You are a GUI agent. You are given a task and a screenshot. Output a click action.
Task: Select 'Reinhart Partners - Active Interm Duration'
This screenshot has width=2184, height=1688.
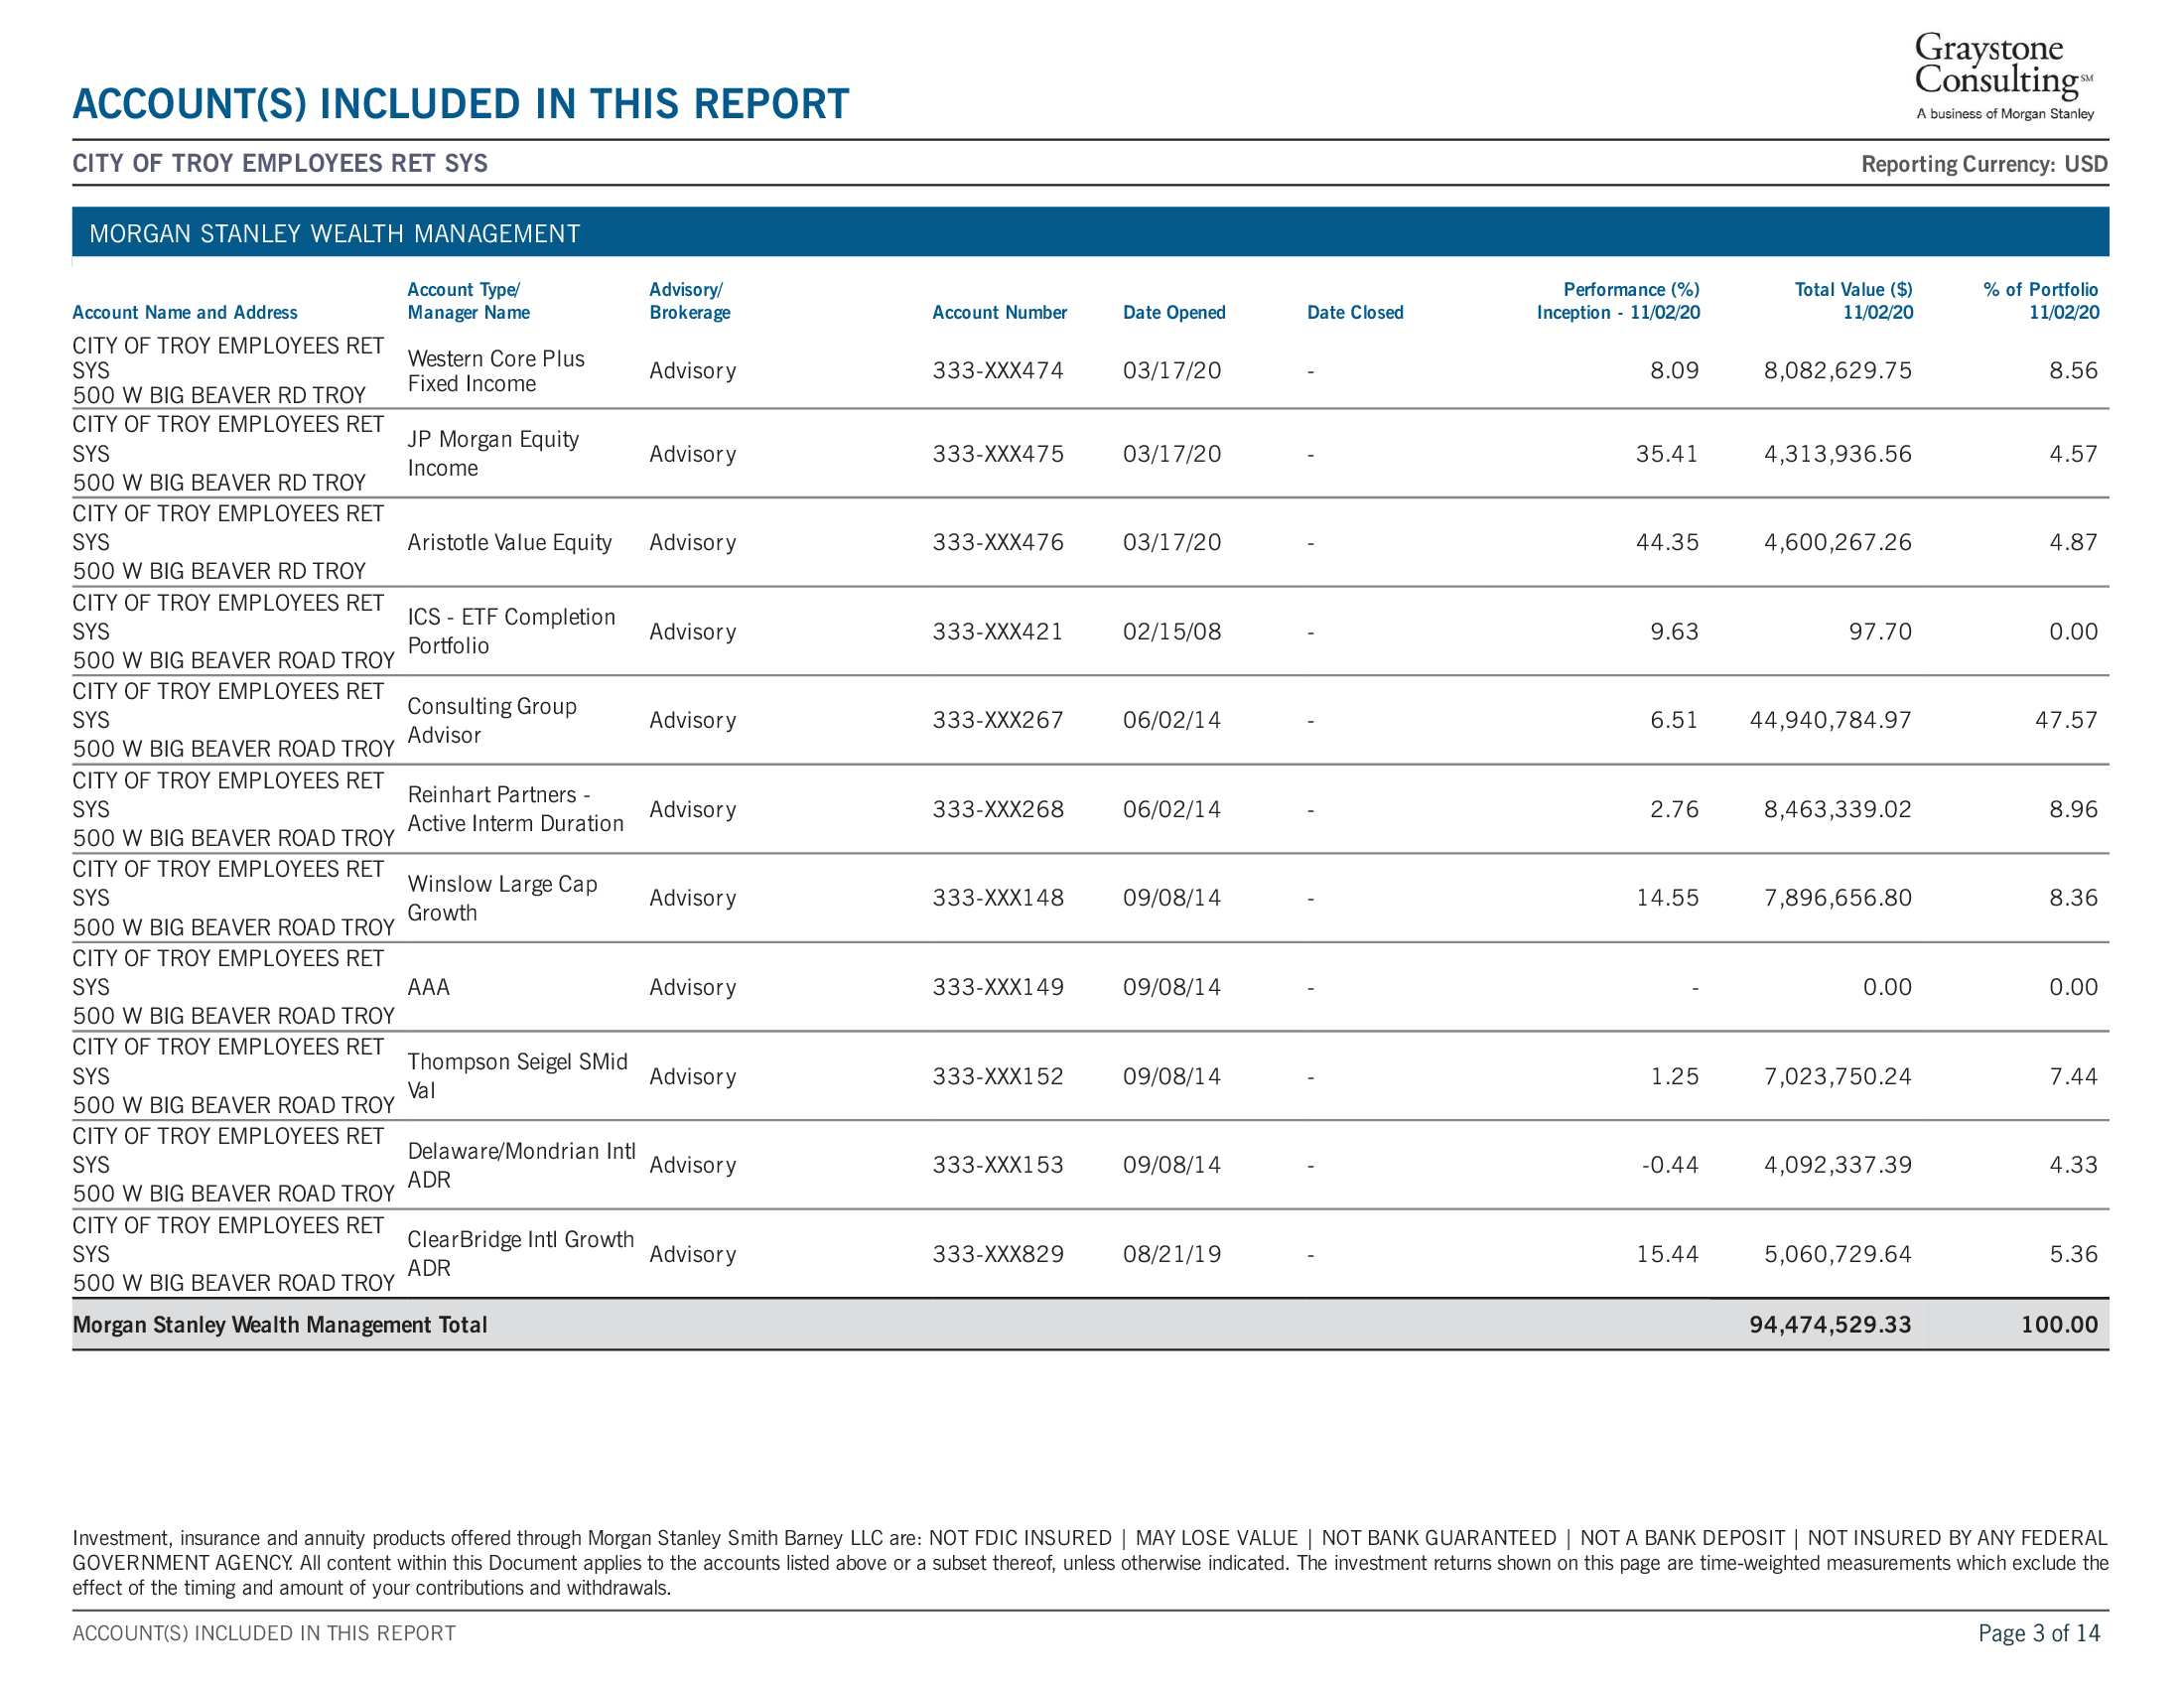coord(516,809)
